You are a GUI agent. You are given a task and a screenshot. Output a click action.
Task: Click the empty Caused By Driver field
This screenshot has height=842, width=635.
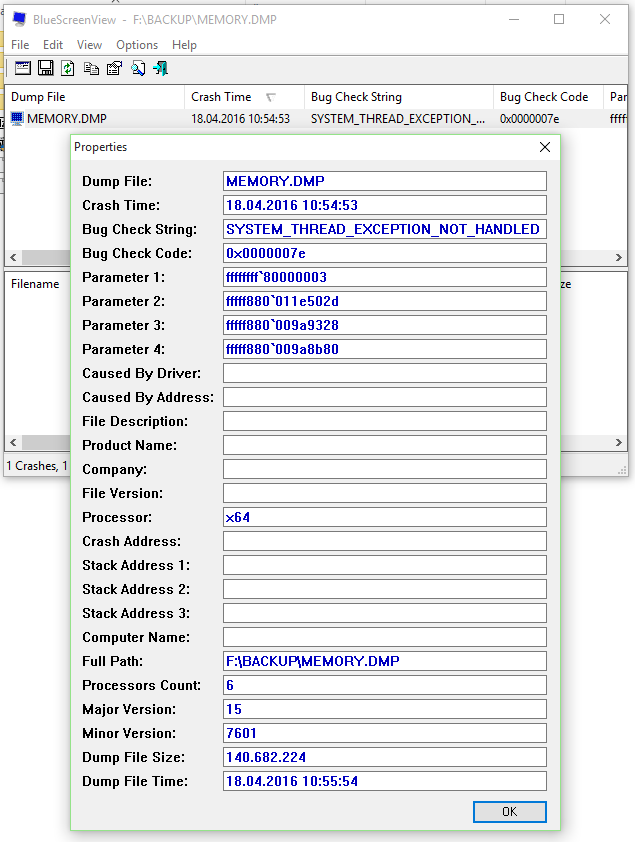click(385, 373)
